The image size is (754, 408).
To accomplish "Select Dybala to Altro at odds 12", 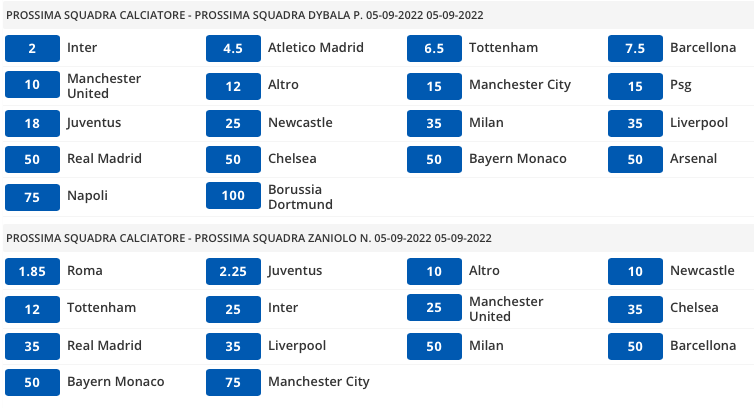I will click(233, 85).
